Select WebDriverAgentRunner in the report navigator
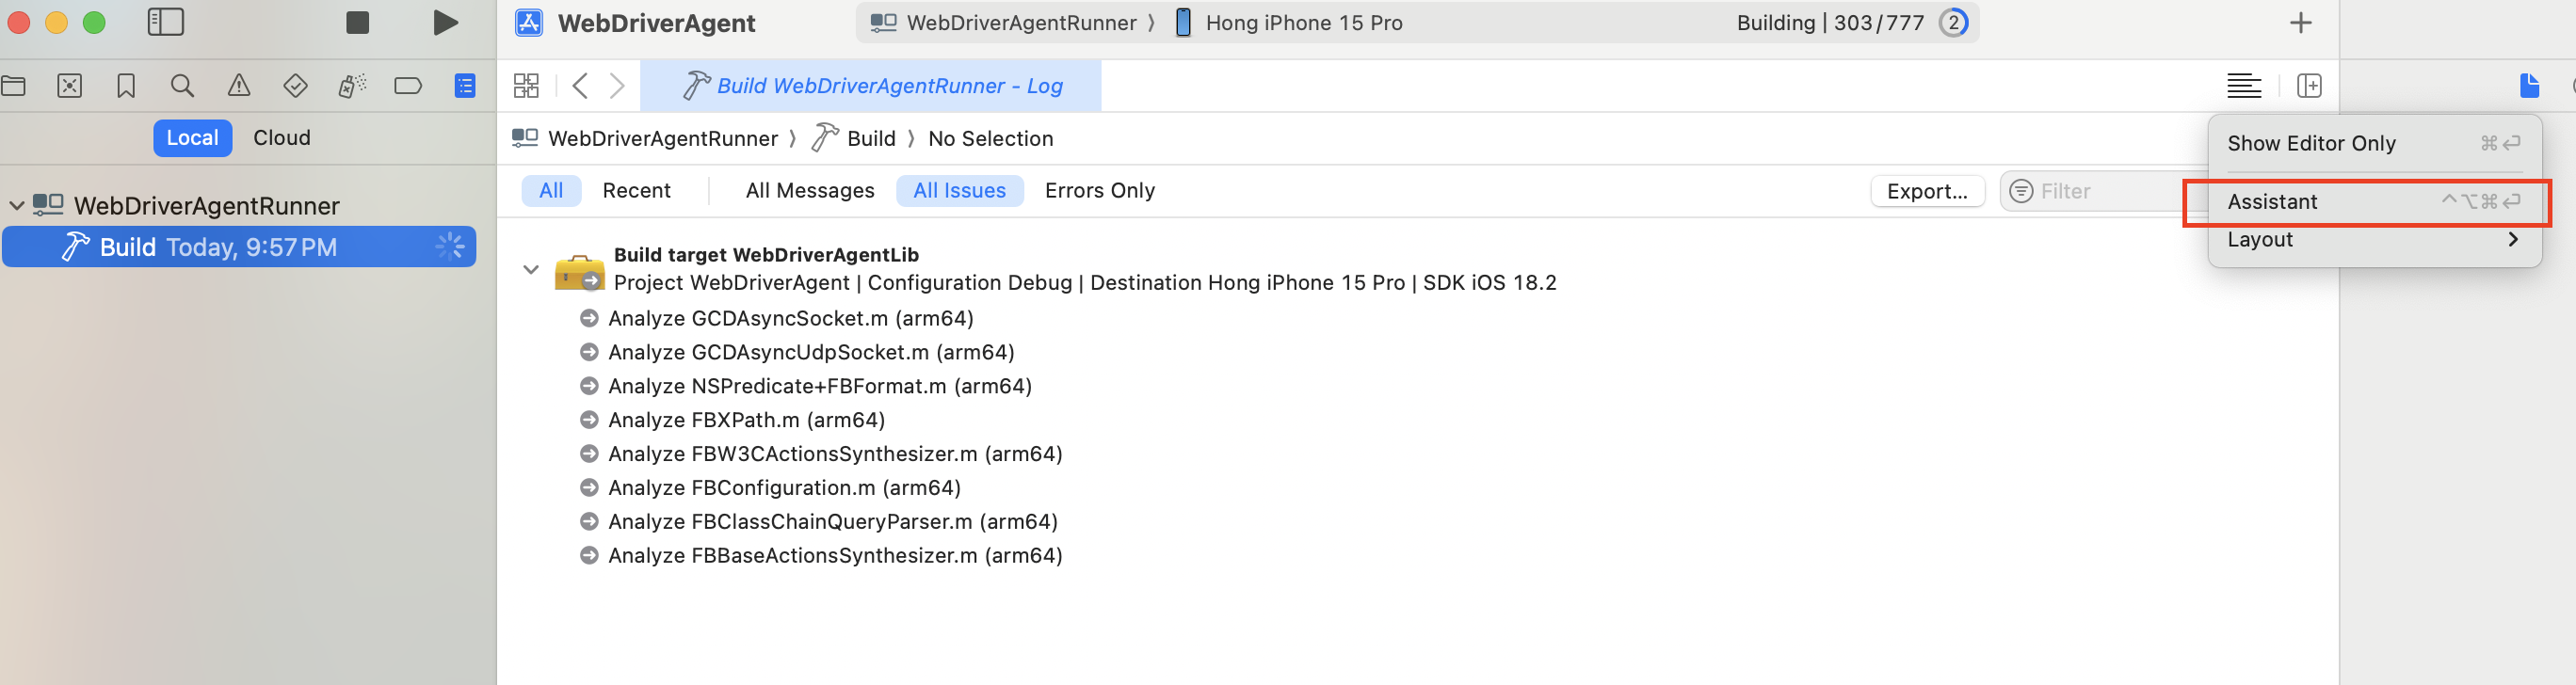This screenshot has width=2576, height=685. point(206,206)
